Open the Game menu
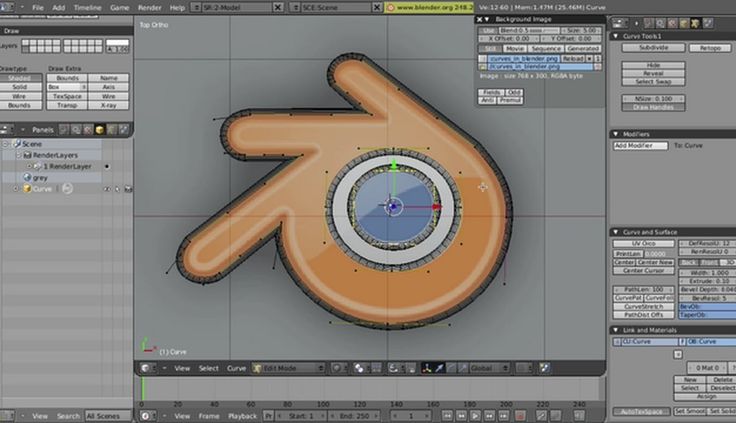 (x=119, y=8)
